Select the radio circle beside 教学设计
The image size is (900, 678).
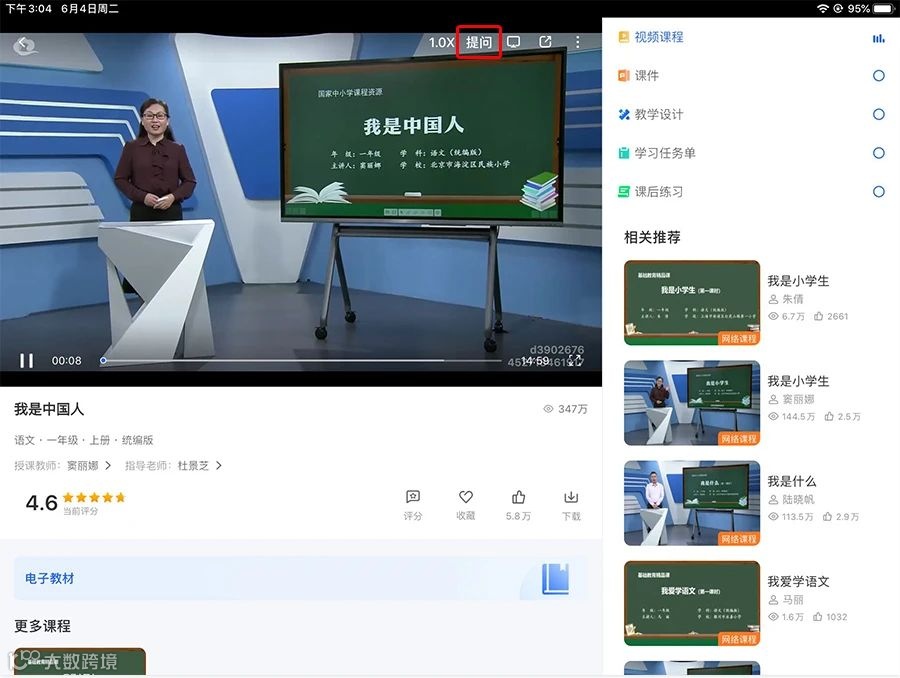click(878, 114)
